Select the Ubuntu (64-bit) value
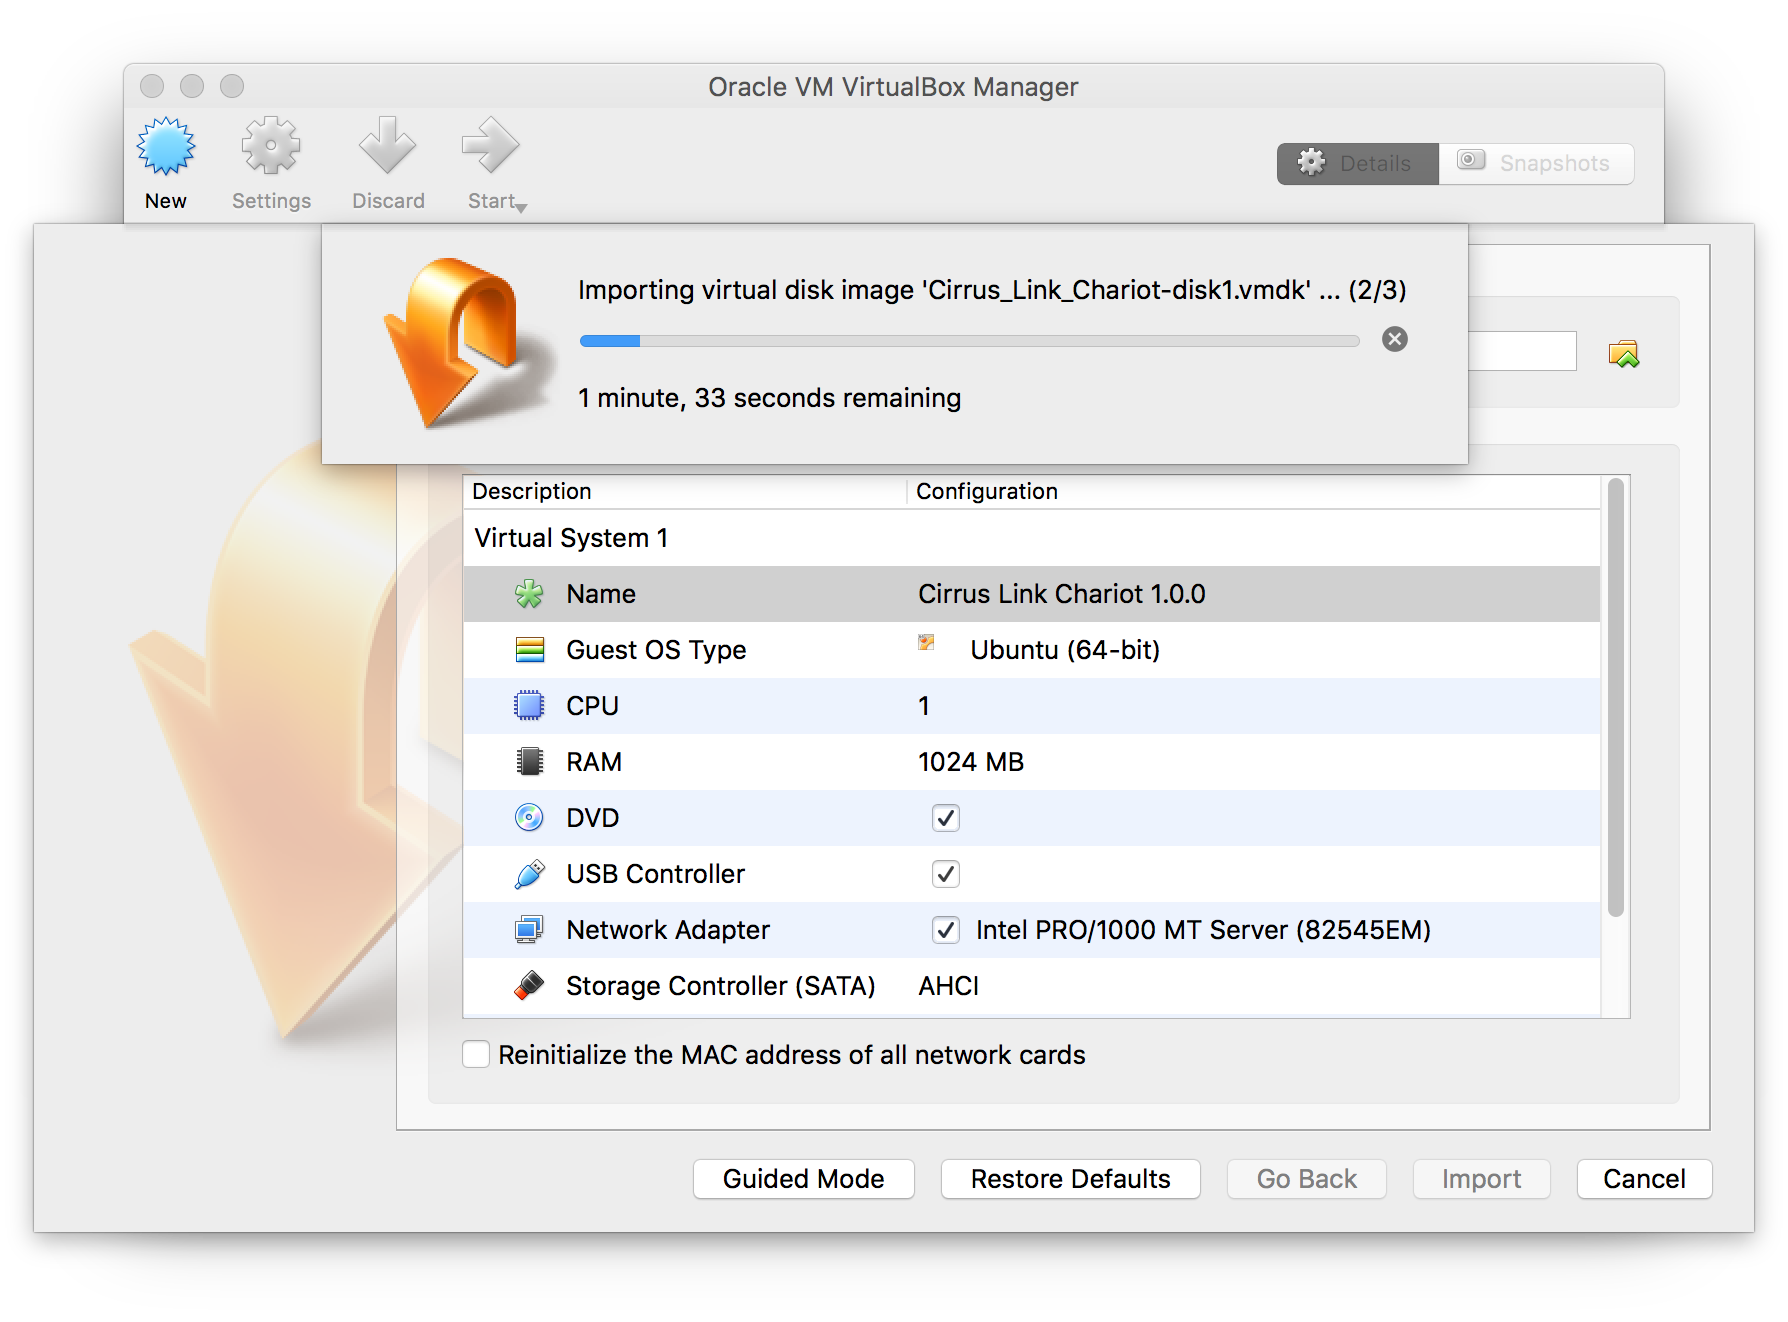 pyautogui.click(x=1065, y=650)
